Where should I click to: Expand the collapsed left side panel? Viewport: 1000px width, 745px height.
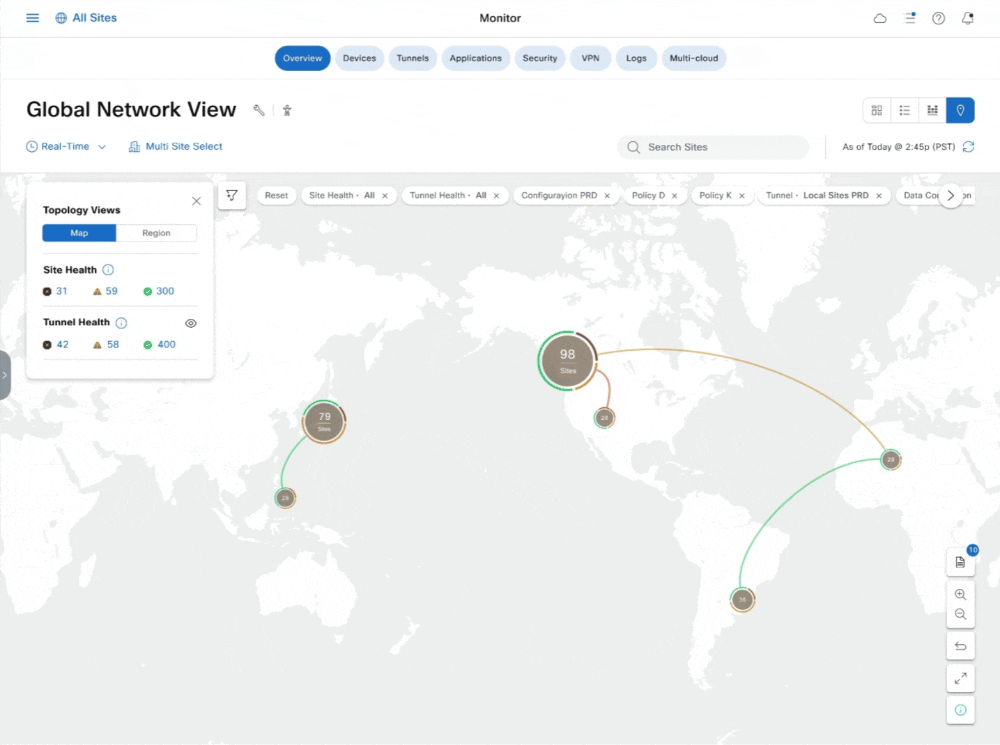click(5, 375)
